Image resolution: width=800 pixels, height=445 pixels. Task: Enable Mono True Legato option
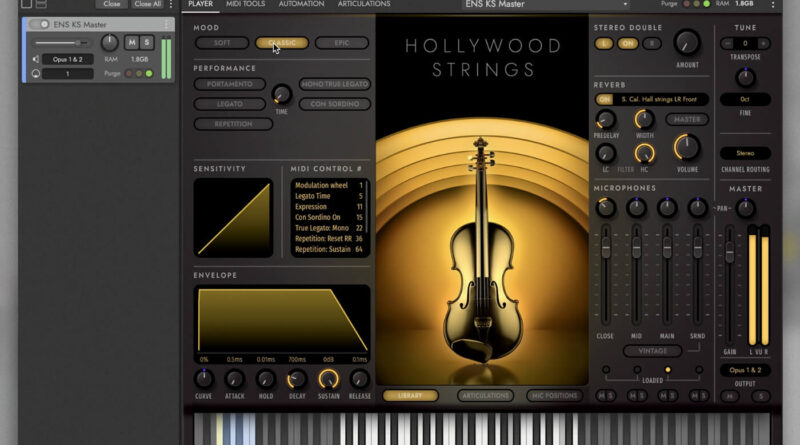click(x=334, y=84)
